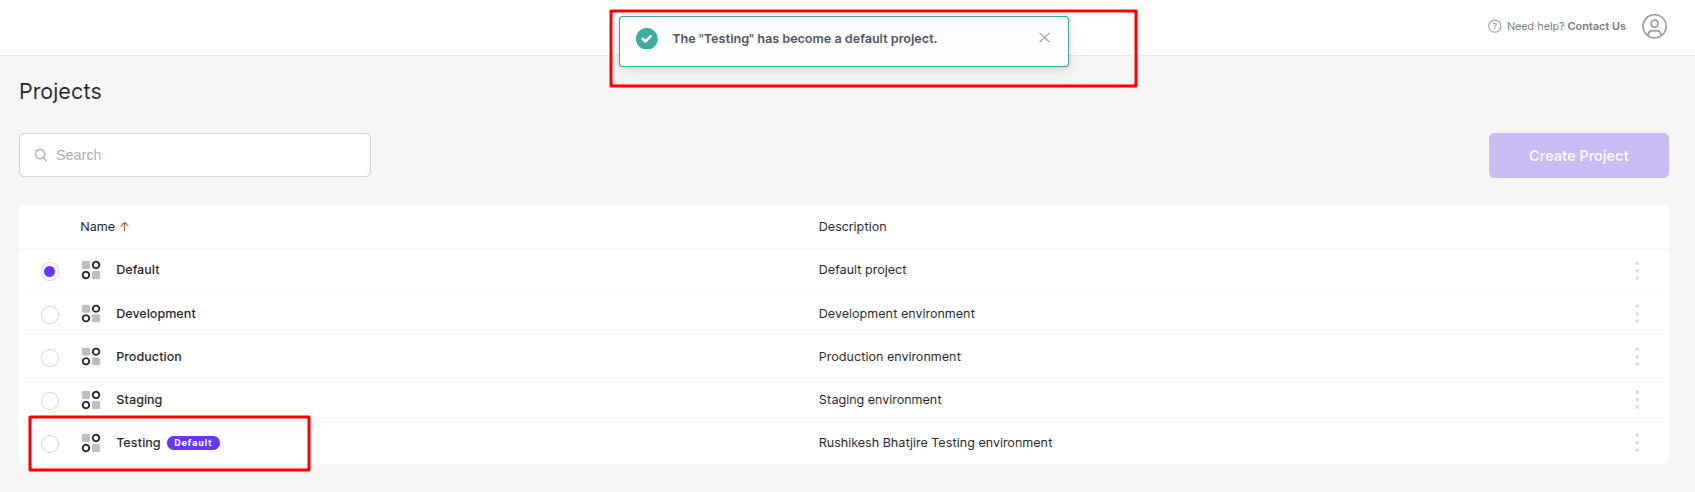The height and width of the screenshot is (492, 1695).
Task: Click the Create Project button
Action: (1579, 156)
